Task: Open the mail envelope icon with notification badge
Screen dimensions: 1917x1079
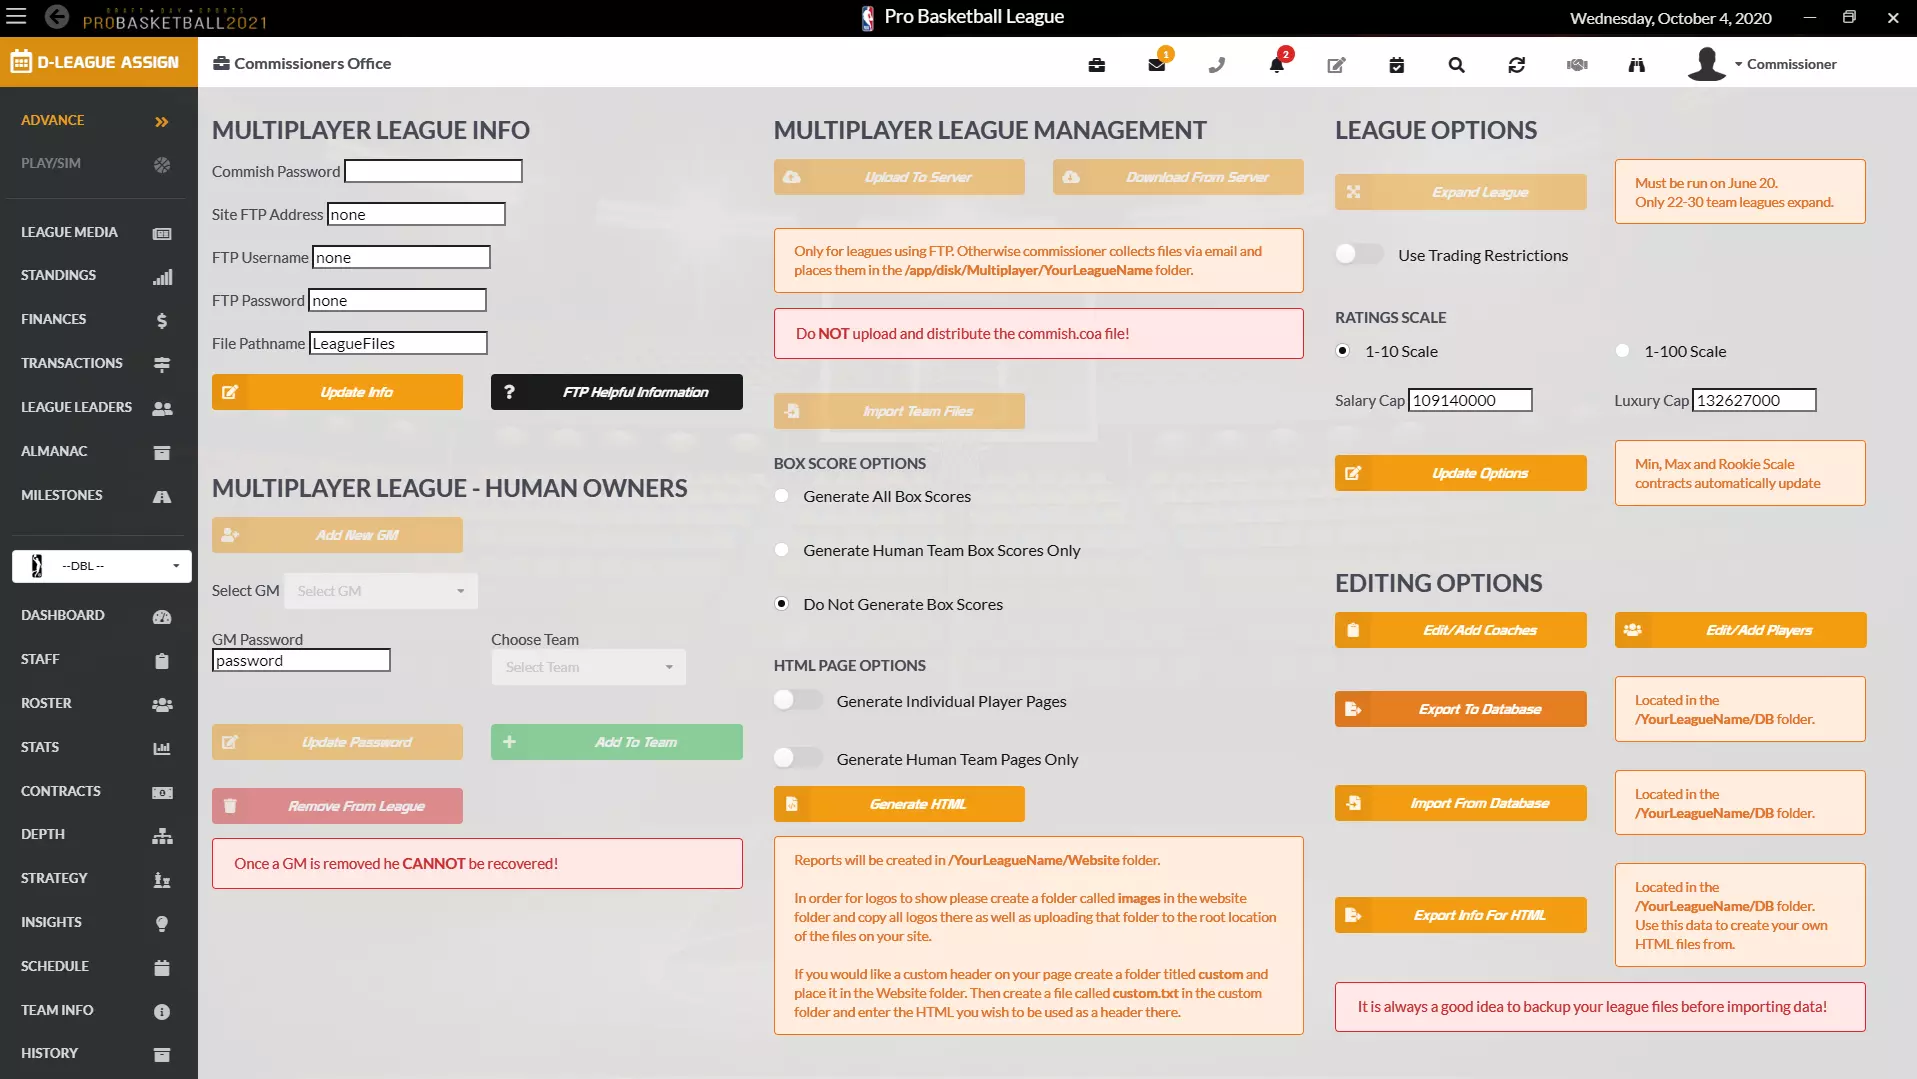Action: [x=1157, y=65]
